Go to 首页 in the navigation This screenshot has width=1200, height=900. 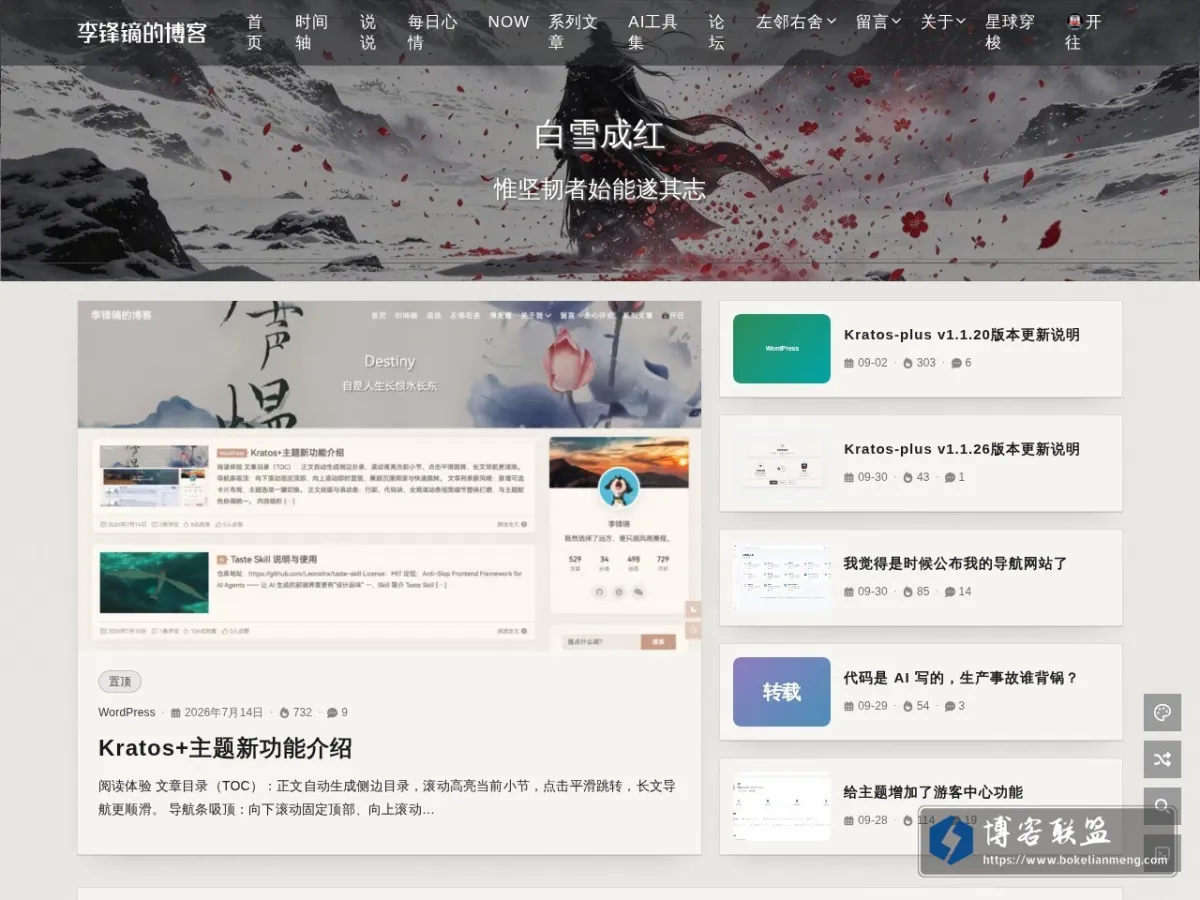click(x=255, y=32)
